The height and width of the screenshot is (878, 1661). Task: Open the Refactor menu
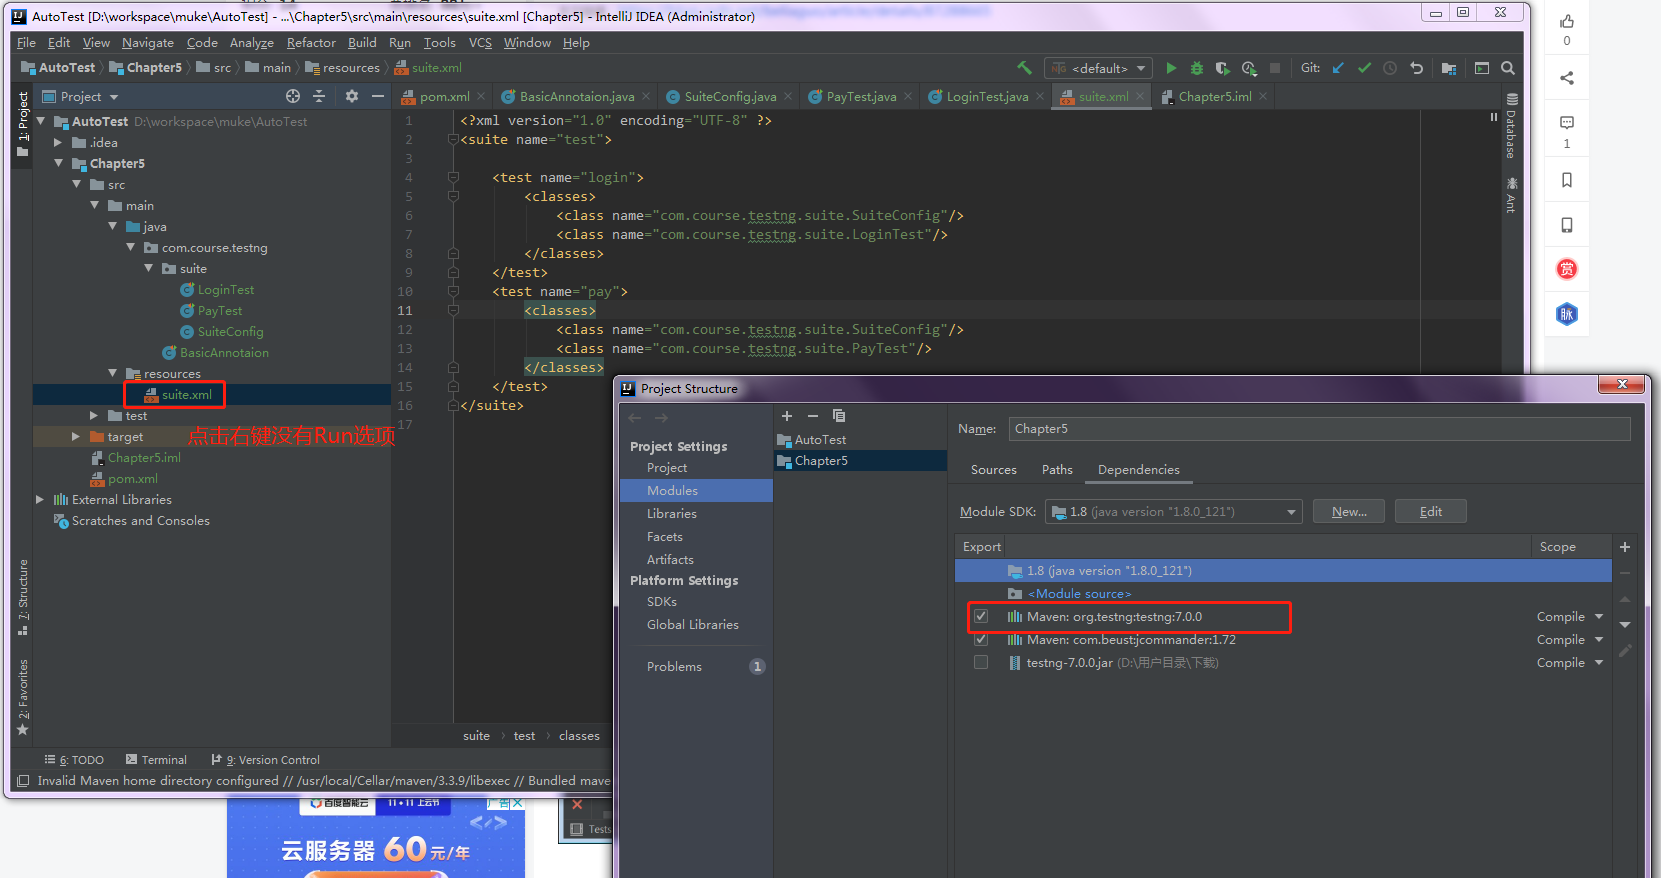click(311, 43)
